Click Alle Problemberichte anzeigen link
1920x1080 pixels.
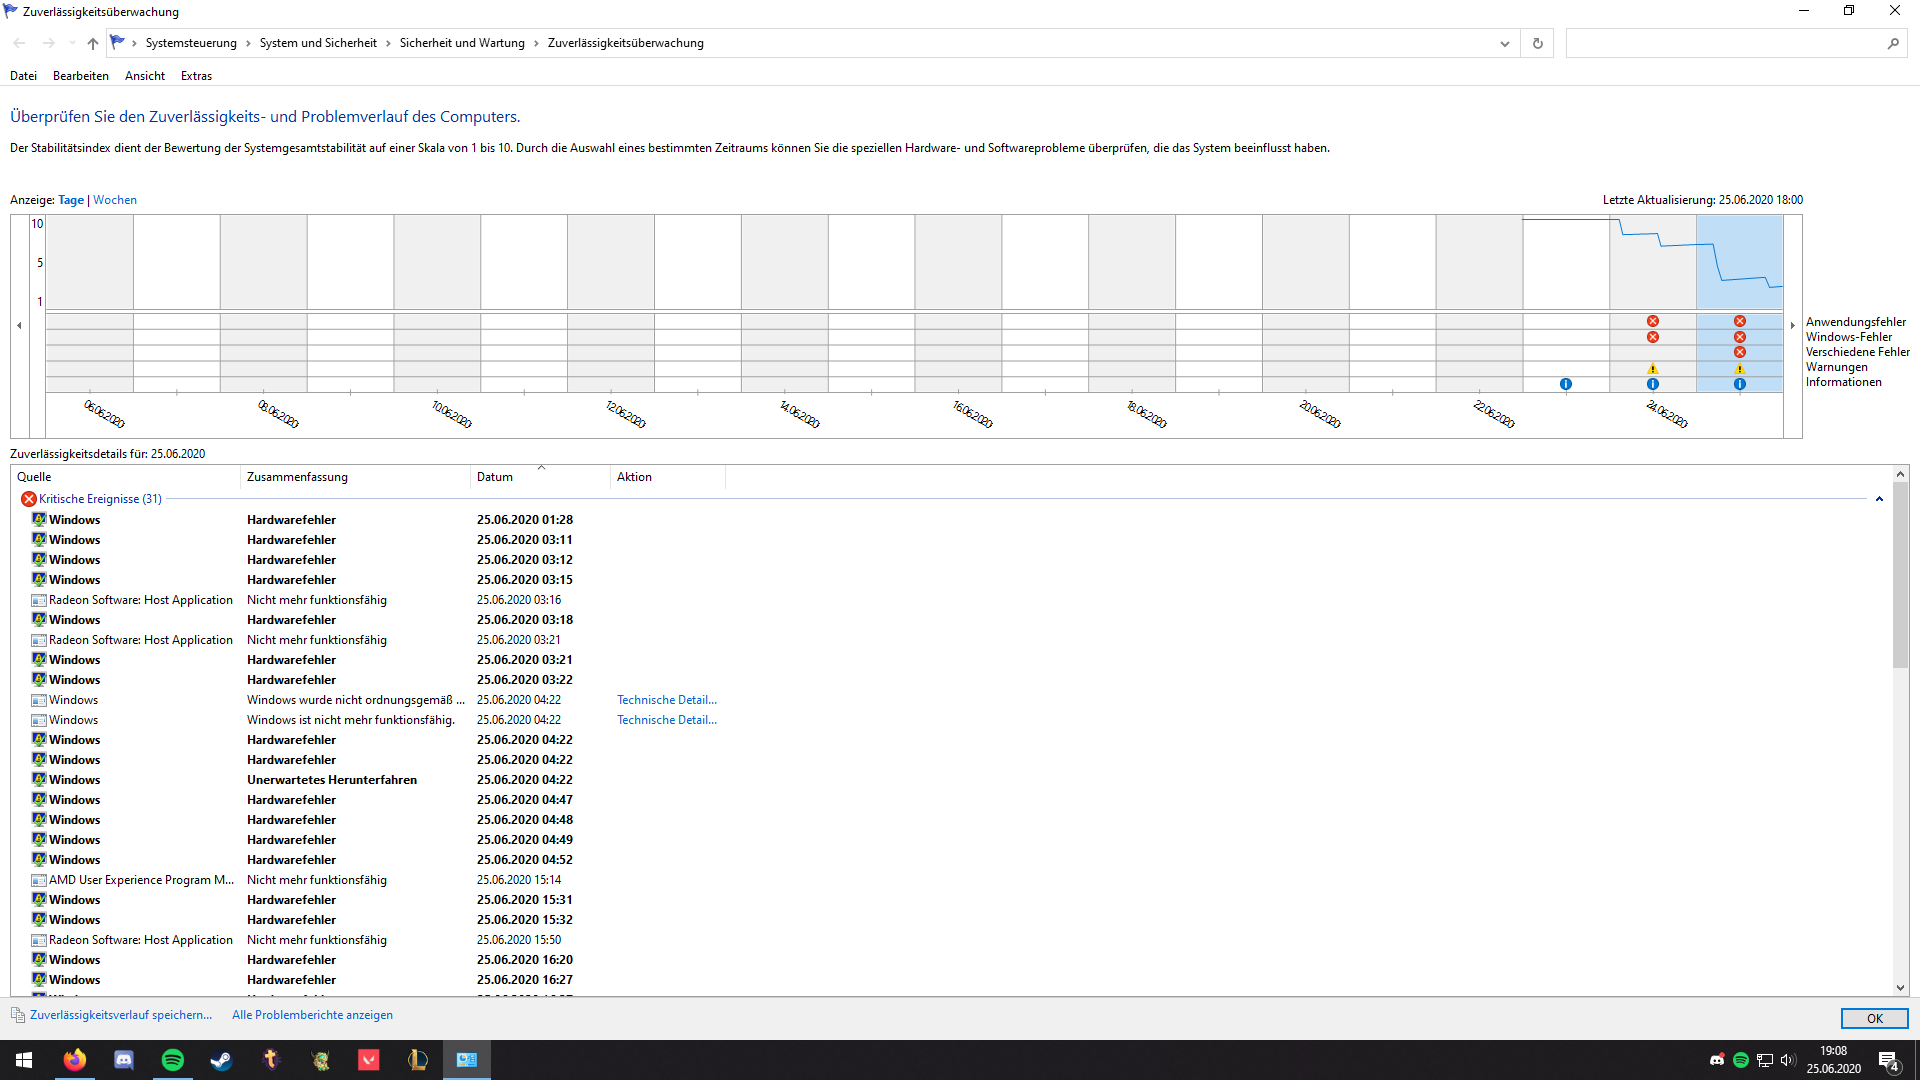(x=312, y=1015)
